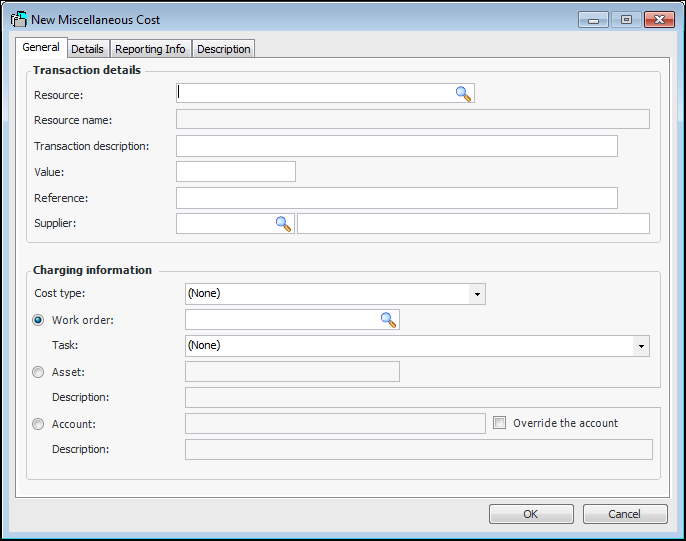Select the Asset radio button
686x541 pixels.
click(x=38, y=372)
